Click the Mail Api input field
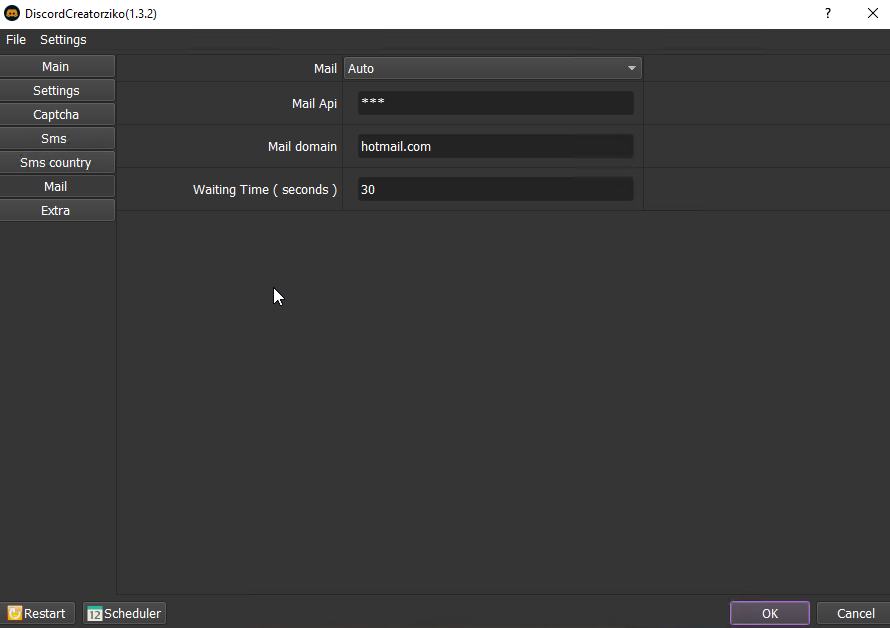The image size is (890, 628). click(496, 103)
